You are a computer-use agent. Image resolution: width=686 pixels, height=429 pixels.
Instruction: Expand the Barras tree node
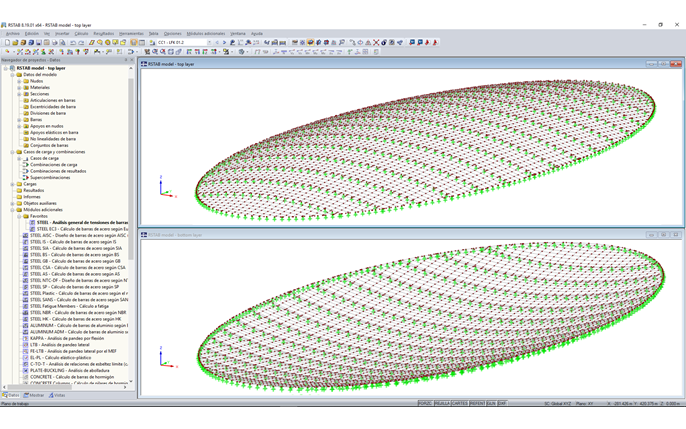[x=19, y=120]
